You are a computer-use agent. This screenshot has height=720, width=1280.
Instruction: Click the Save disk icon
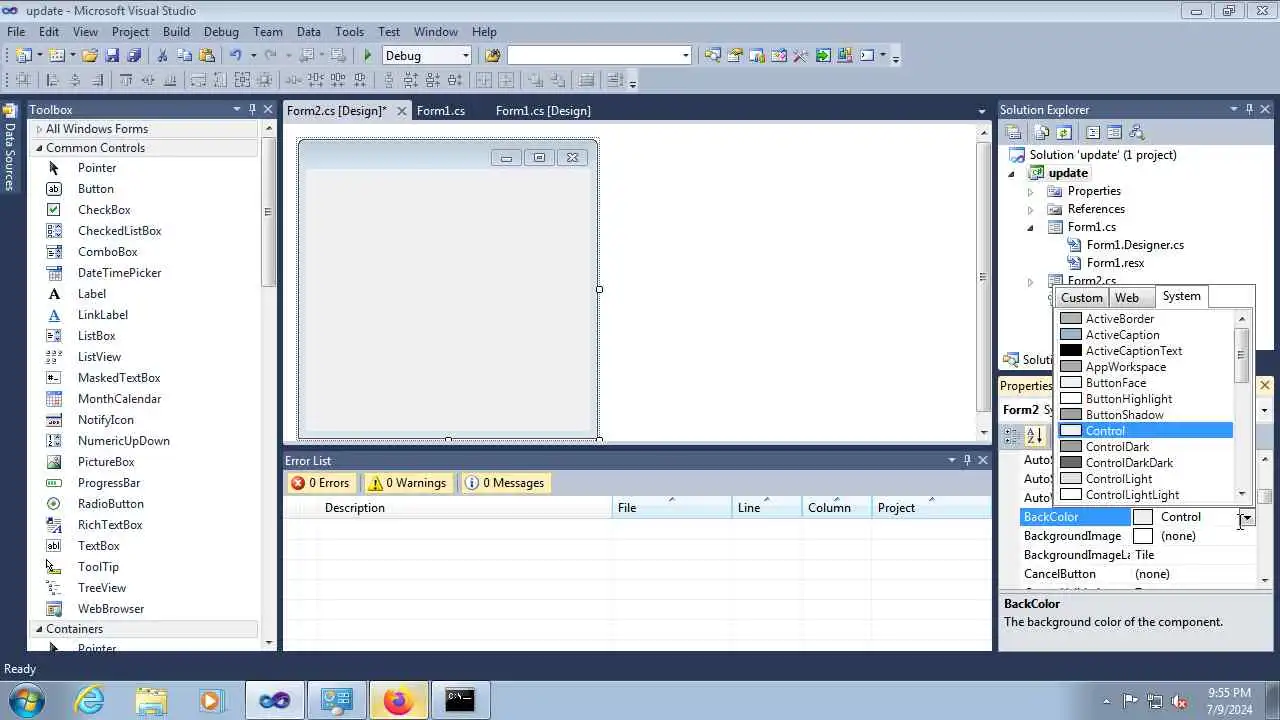tap(112, 56)
